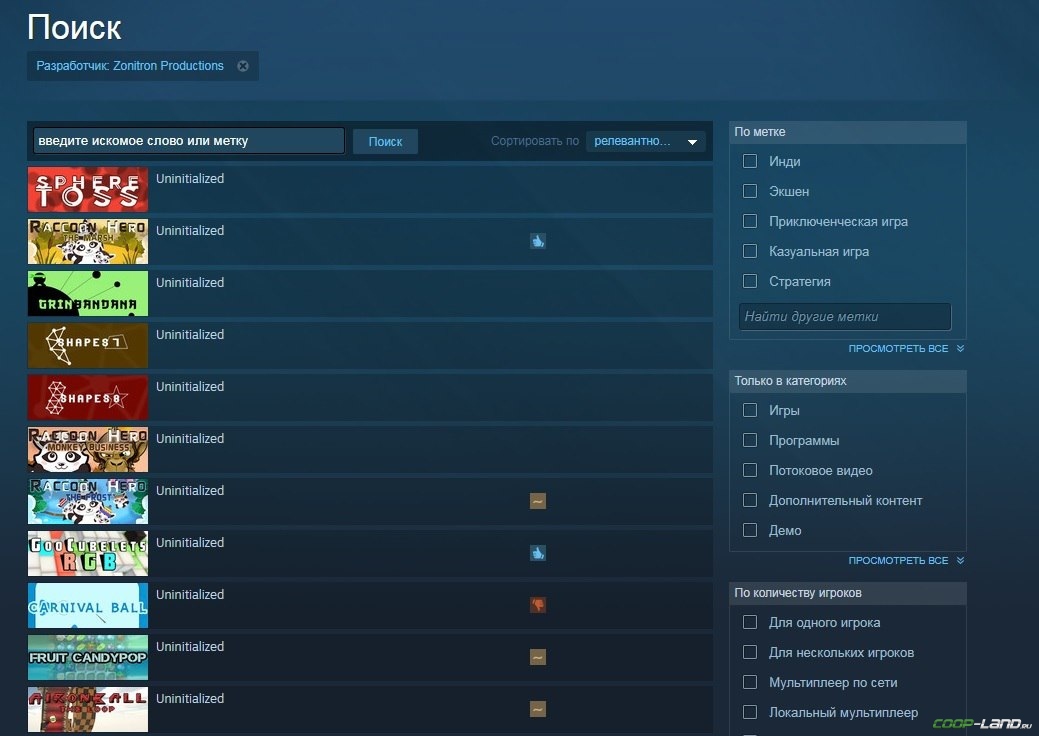Enable the Инди tag checkbox
The image size is (1039, 736).
pyautogui.click(x=750, y=161)
